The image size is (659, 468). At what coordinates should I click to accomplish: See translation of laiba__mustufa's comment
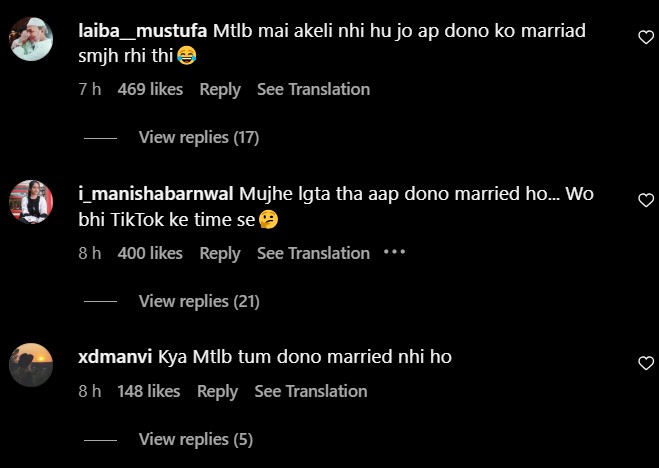pyautogui.click(x=313, y=89)
